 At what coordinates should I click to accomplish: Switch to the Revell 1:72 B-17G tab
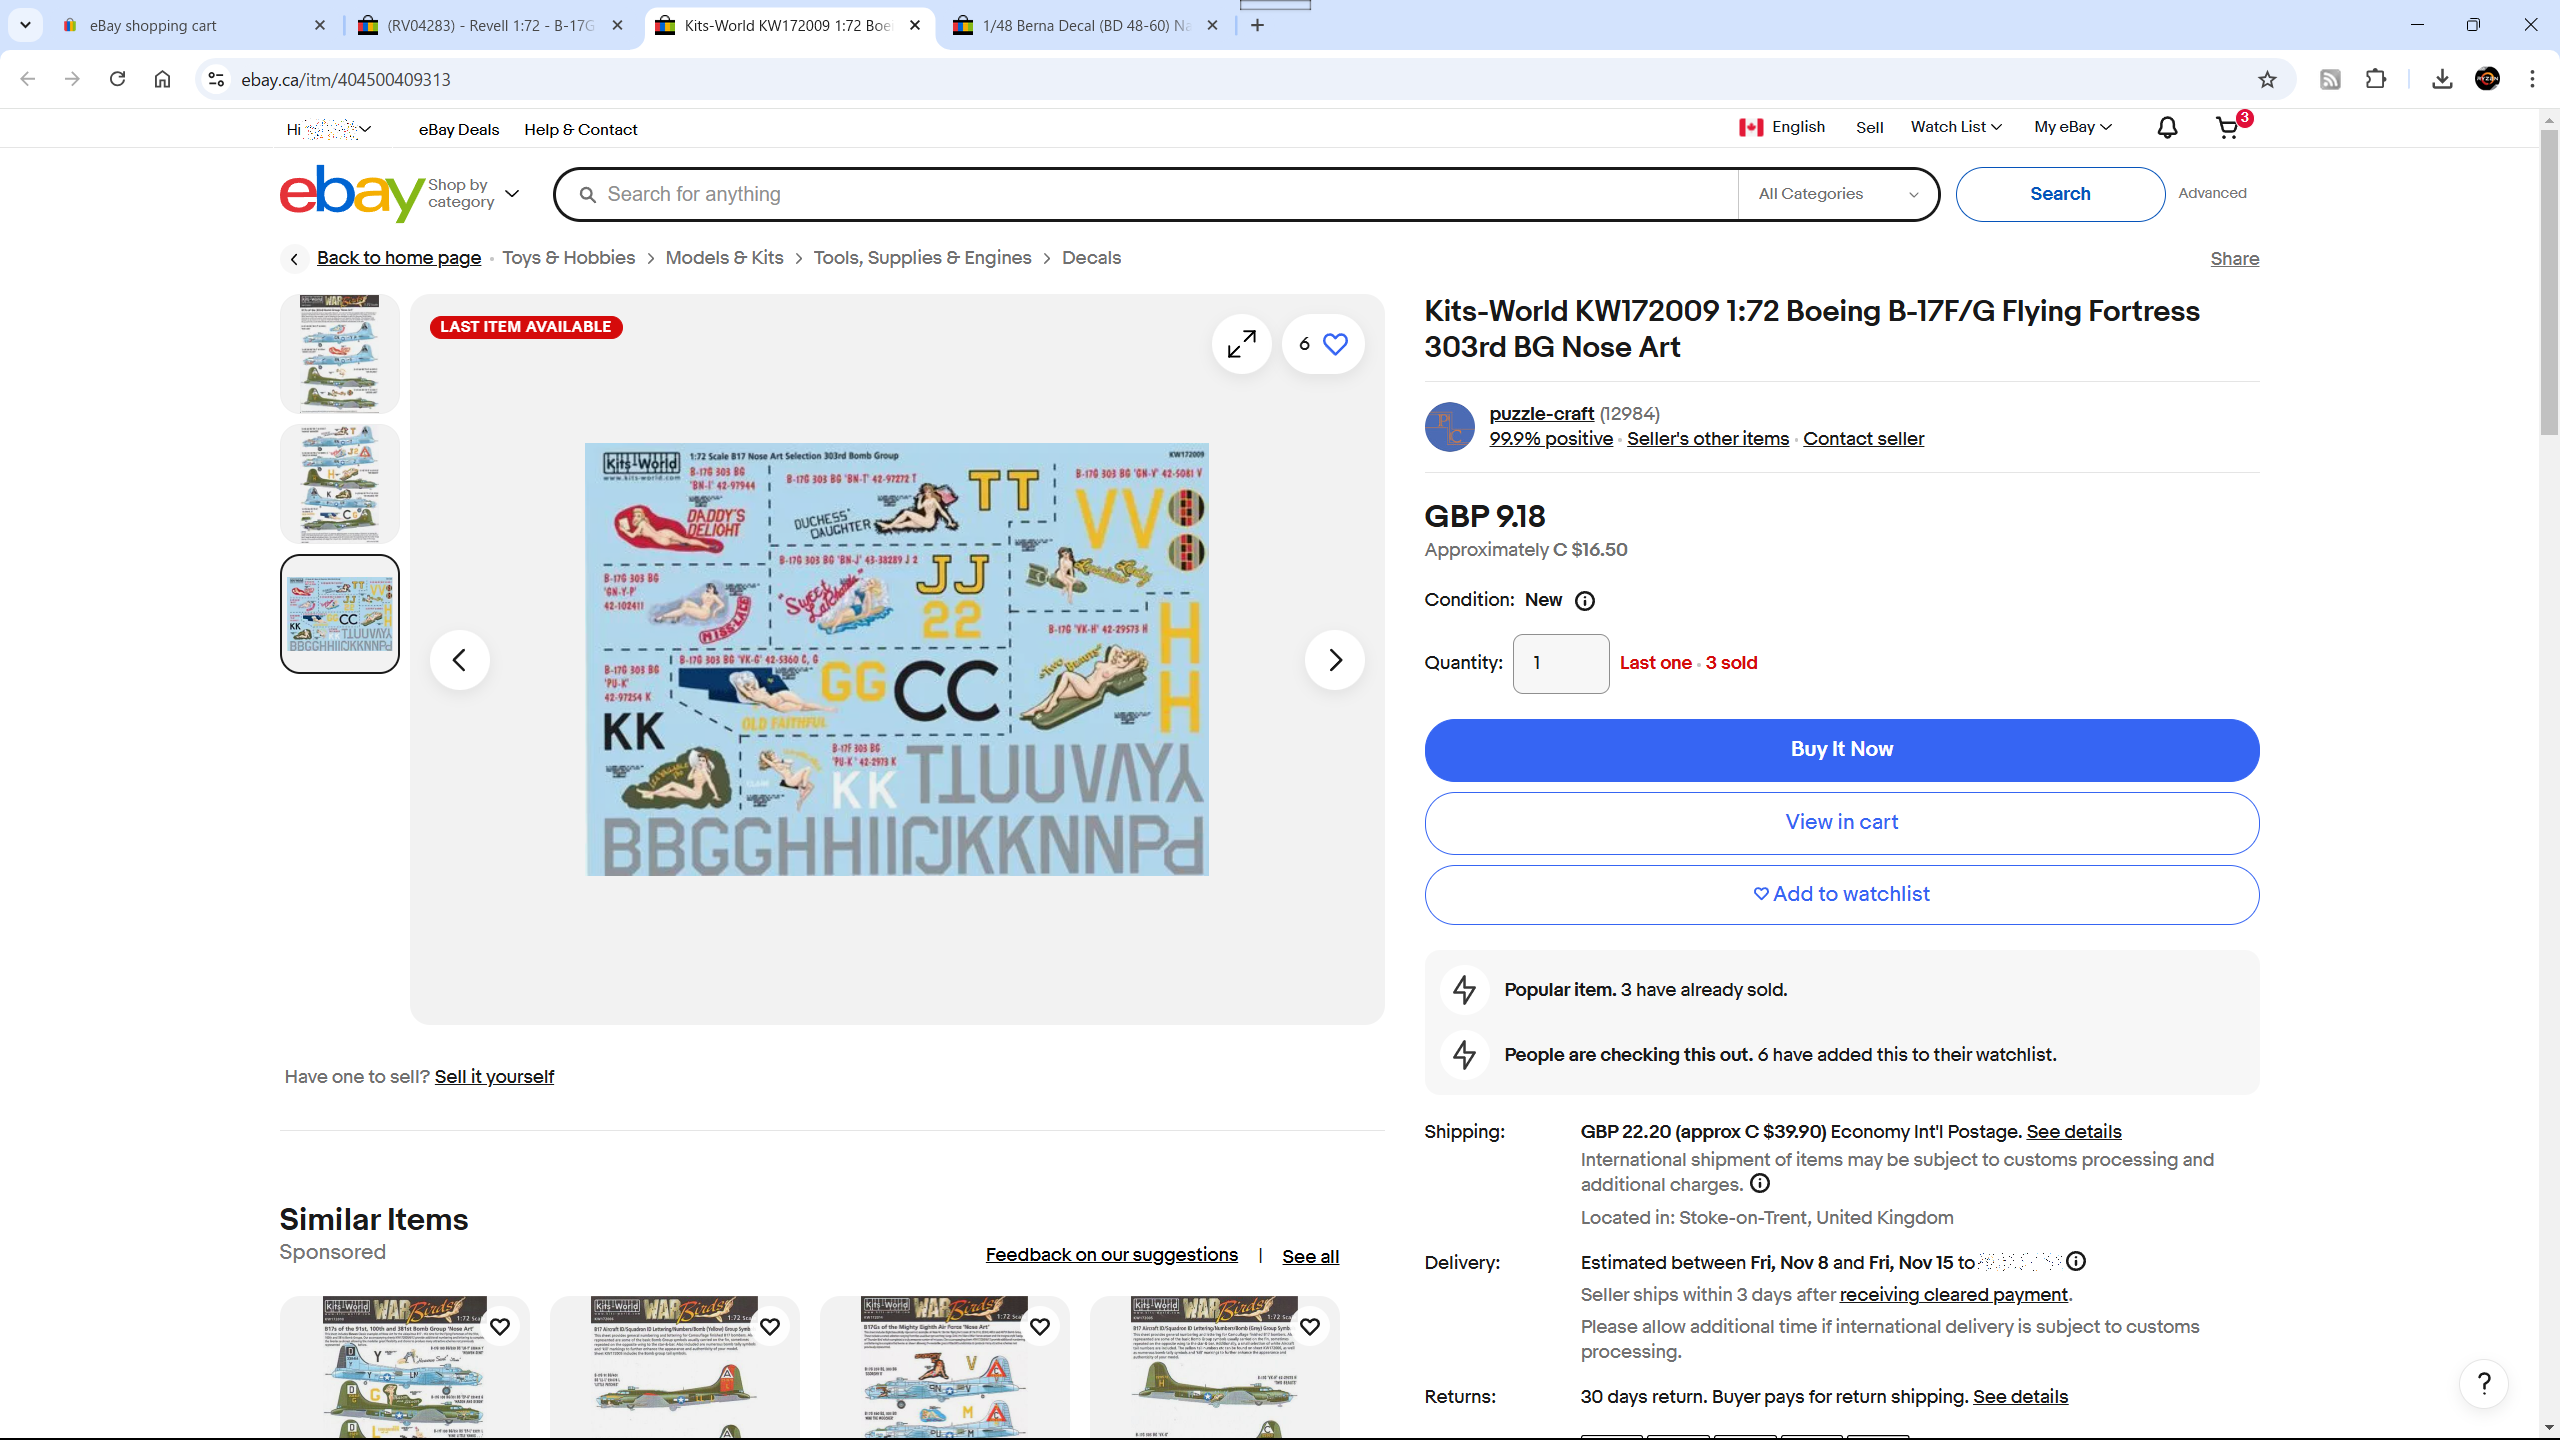coord(490,25)
